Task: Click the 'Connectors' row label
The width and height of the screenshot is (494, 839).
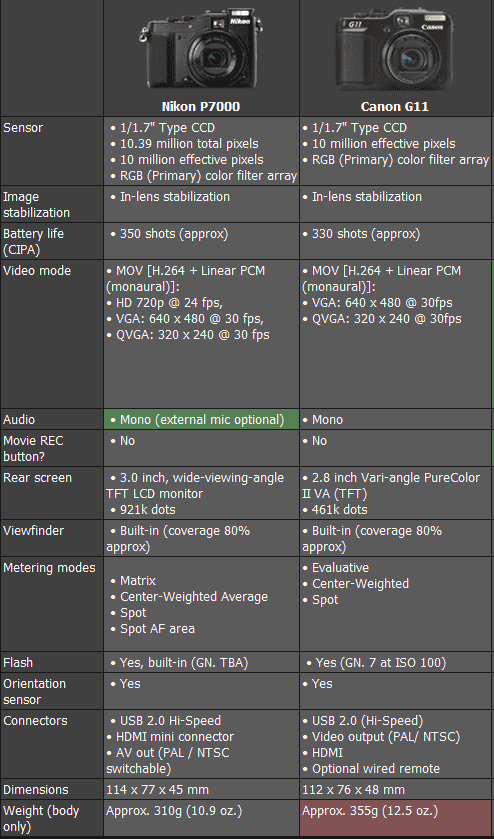Action: coord(34,720)
